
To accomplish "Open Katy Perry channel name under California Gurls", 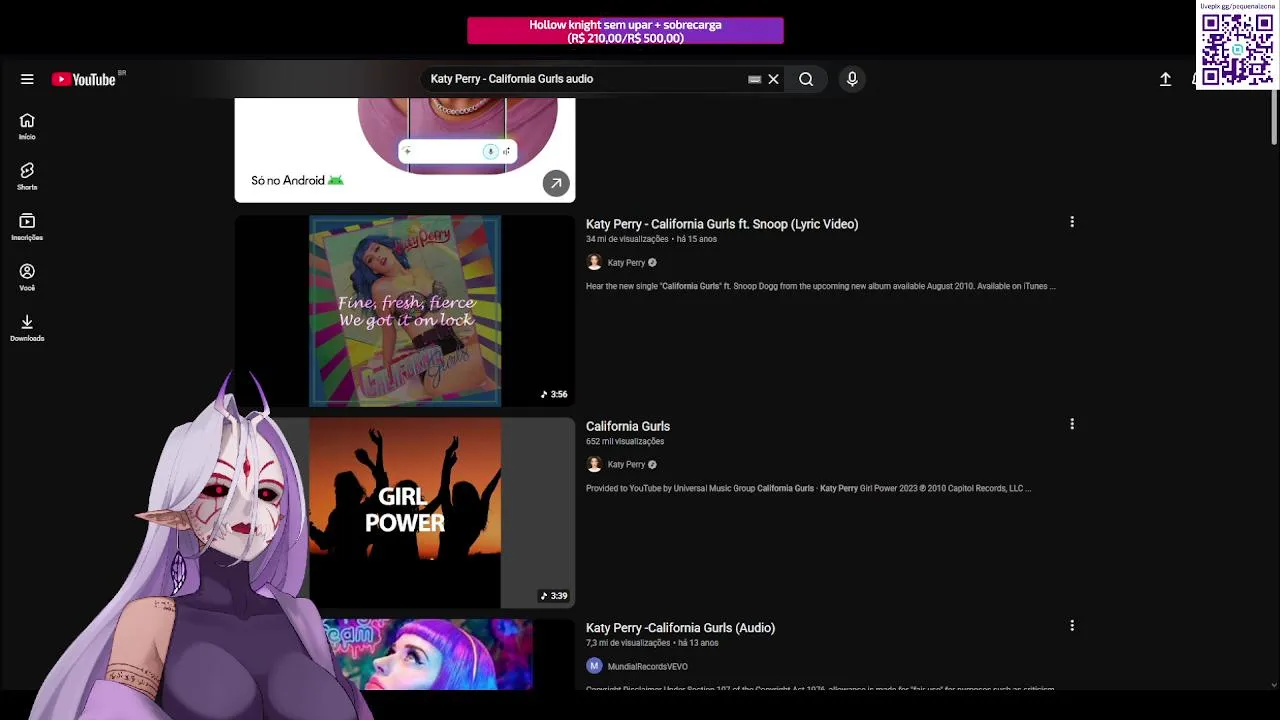I will click(x=626, y=465).
